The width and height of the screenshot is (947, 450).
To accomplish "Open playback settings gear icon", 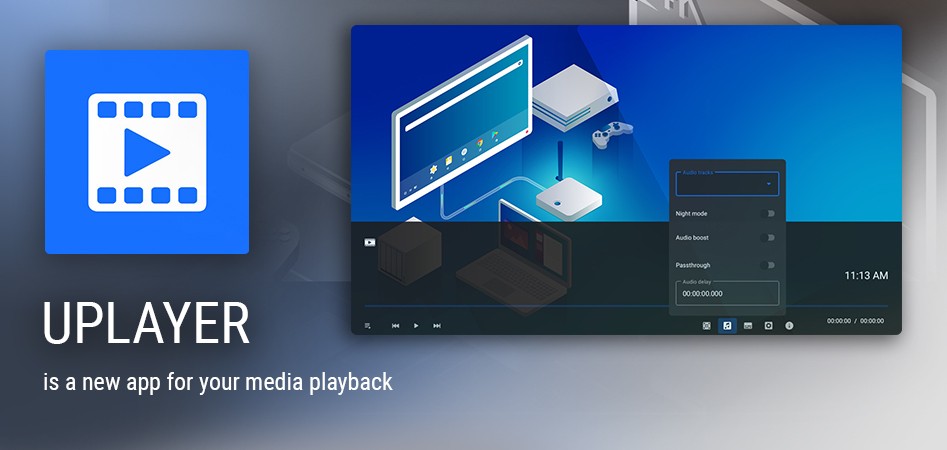I will click(x=768, y=326).
